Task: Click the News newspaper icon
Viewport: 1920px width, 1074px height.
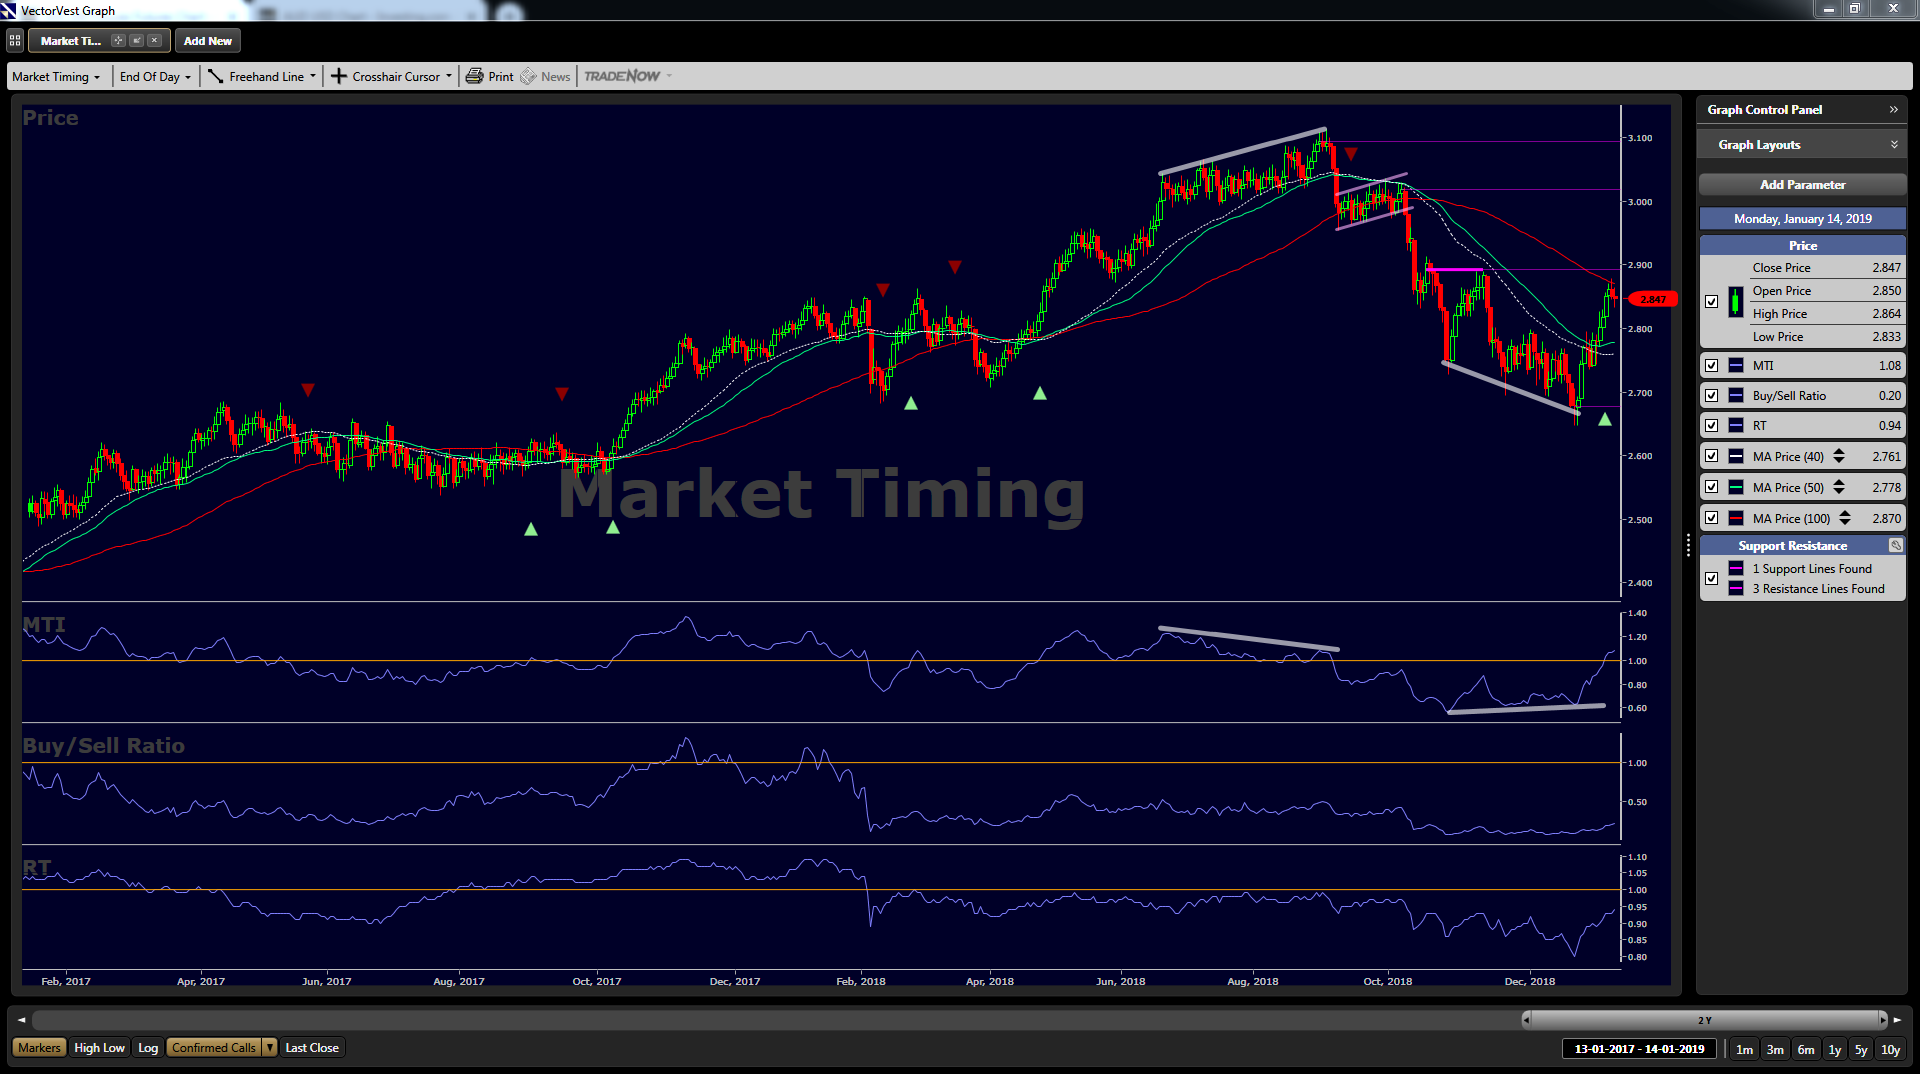Action: 528,77
